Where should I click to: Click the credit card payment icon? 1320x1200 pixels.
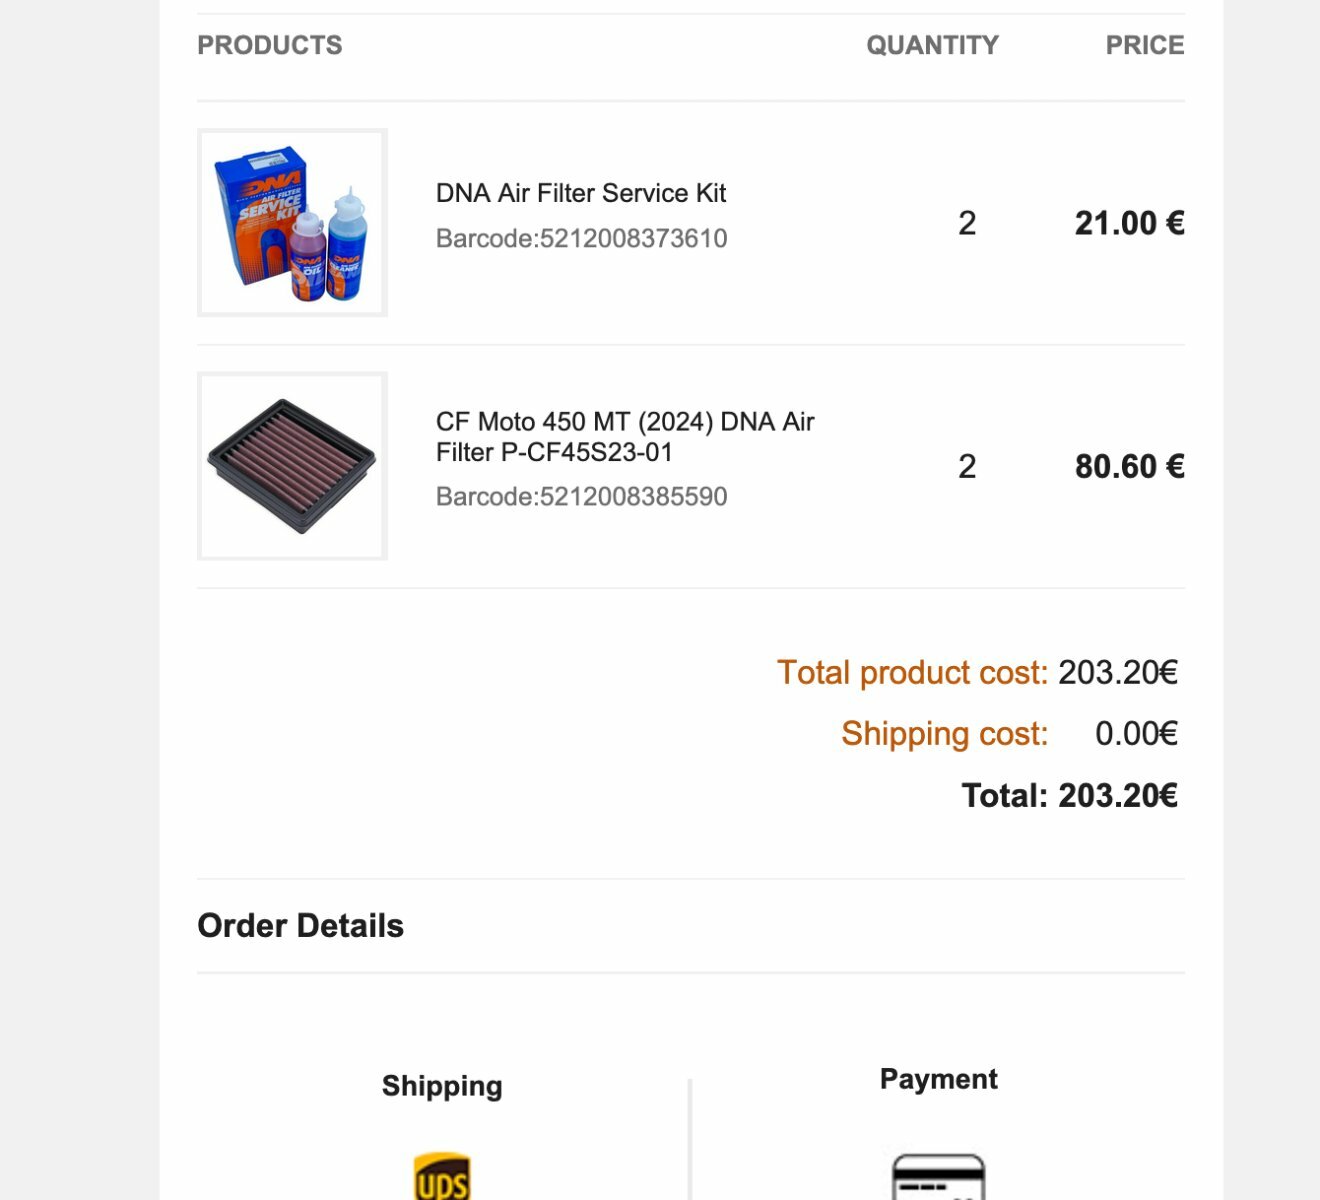938,1177
